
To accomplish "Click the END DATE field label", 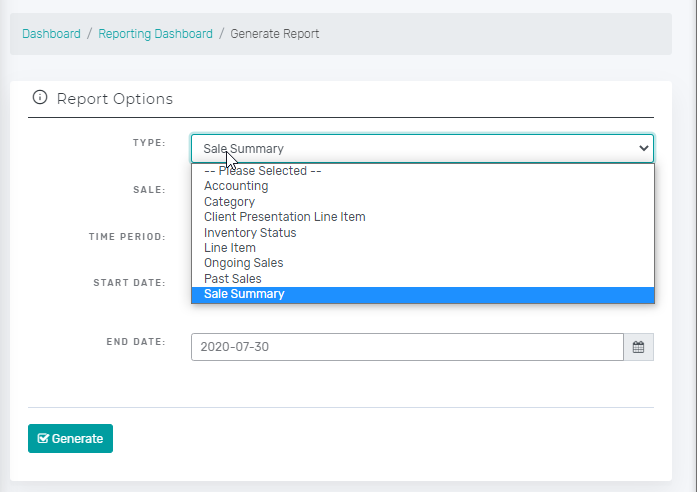I will coord(136,342).
